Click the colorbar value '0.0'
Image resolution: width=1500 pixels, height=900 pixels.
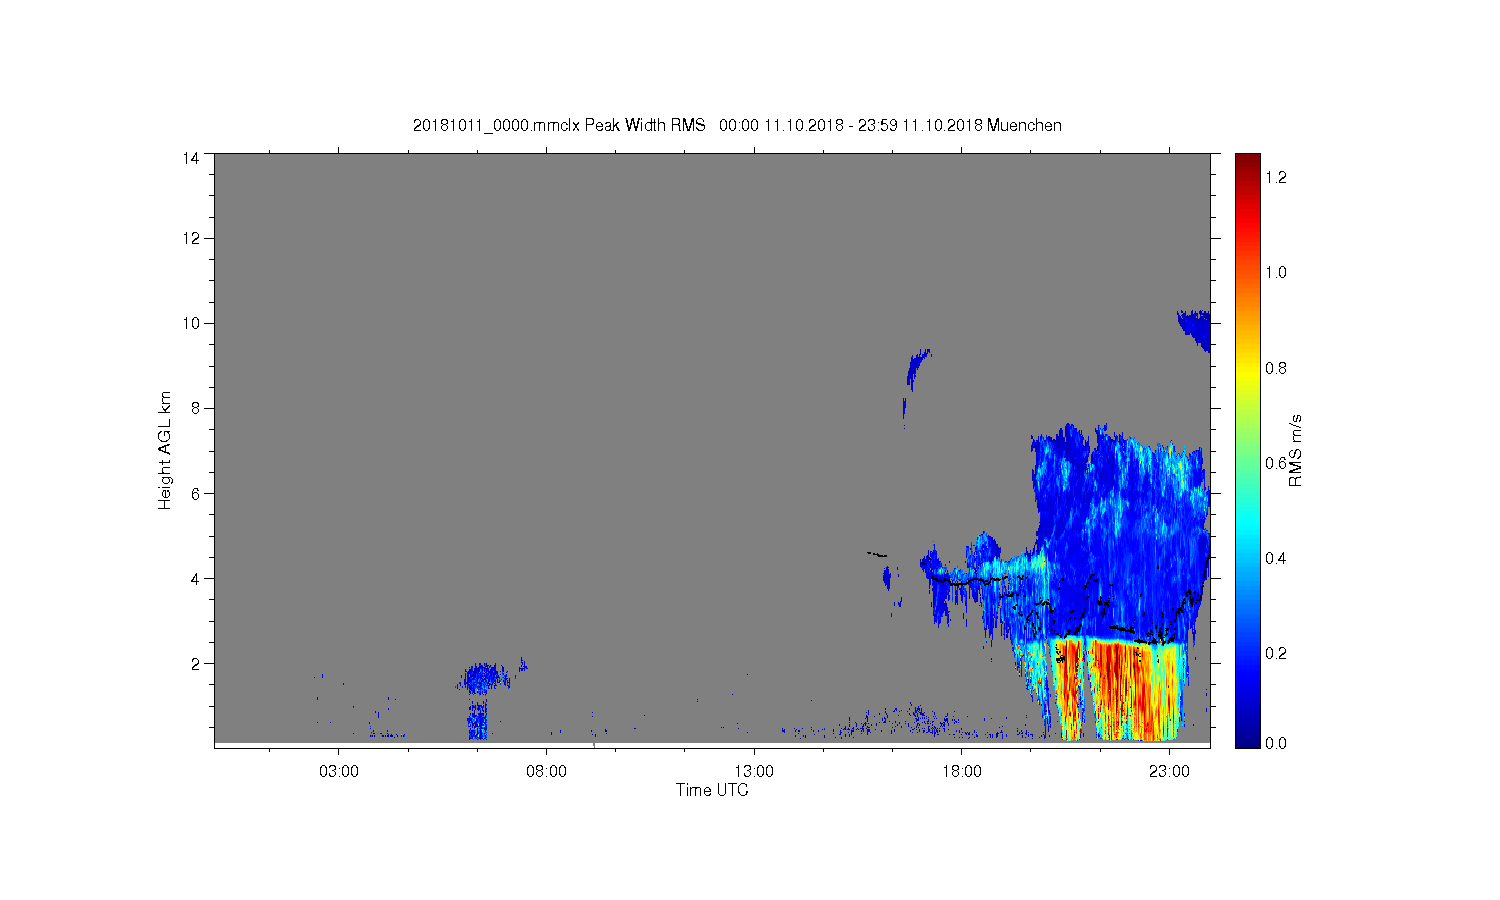coord(1276,743)
